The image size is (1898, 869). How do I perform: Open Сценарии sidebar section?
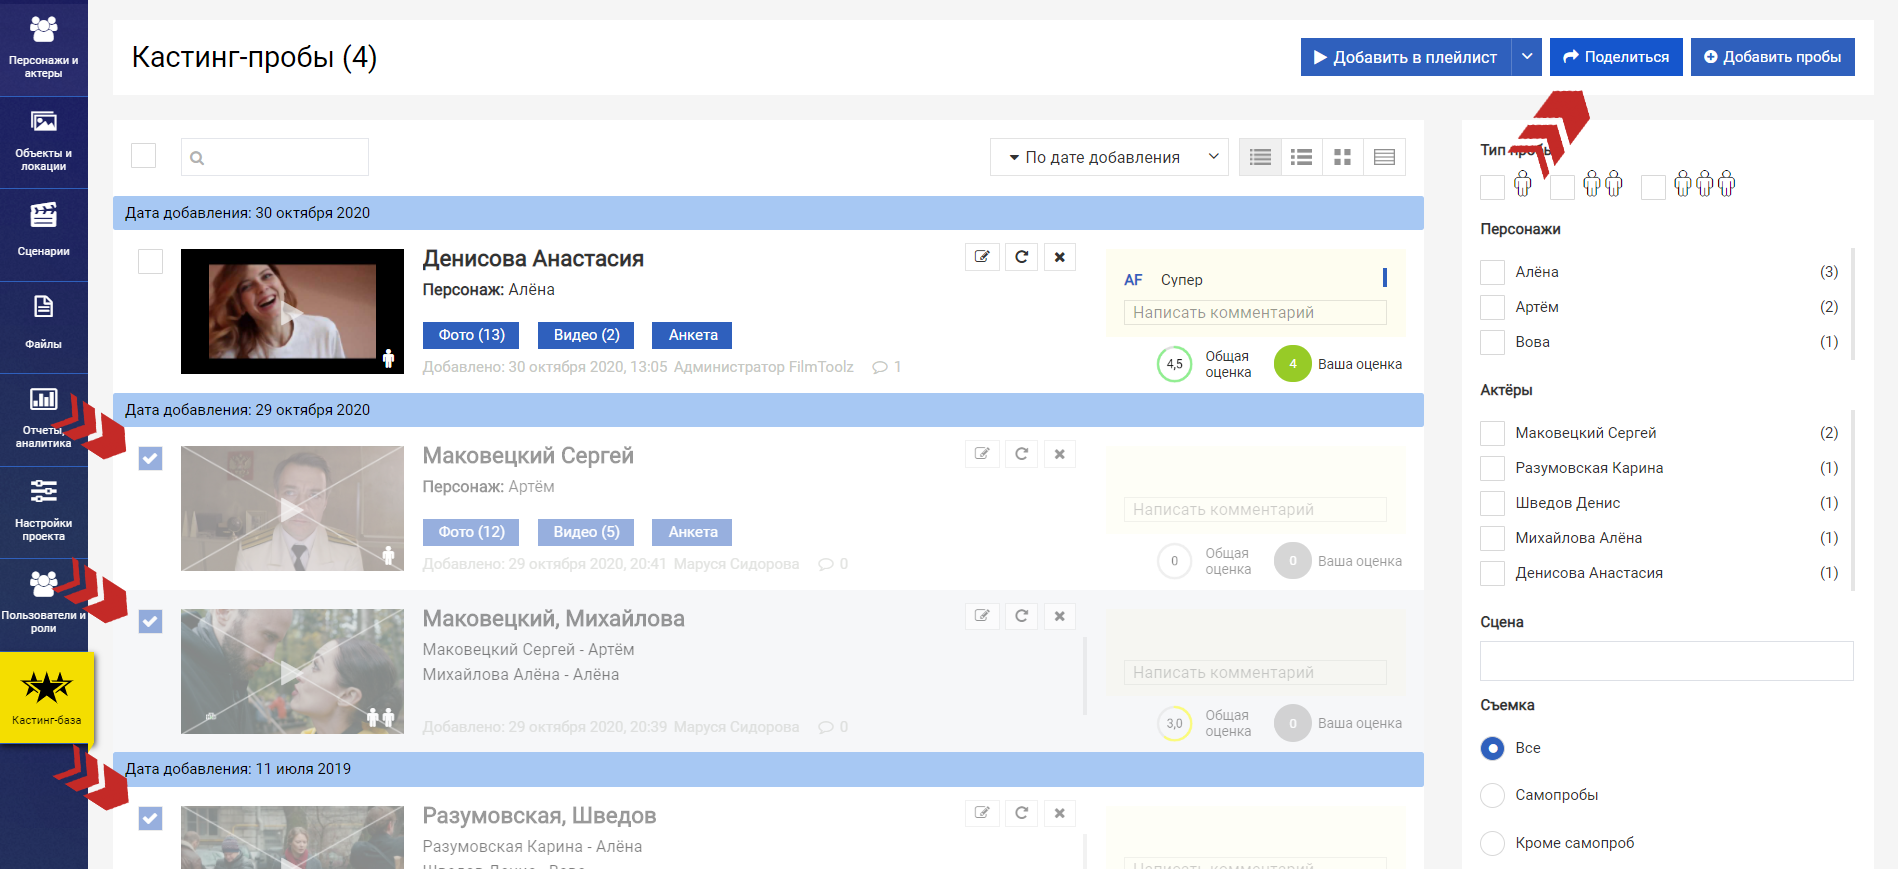point(44,234)
